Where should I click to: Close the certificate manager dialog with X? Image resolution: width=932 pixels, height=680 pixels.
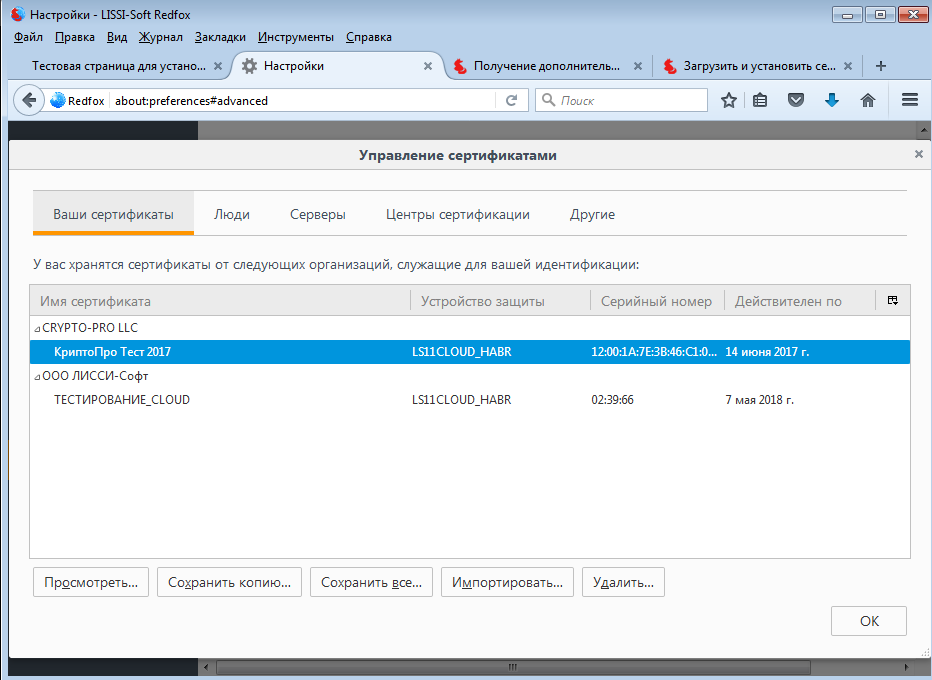(x=918, y=155)
